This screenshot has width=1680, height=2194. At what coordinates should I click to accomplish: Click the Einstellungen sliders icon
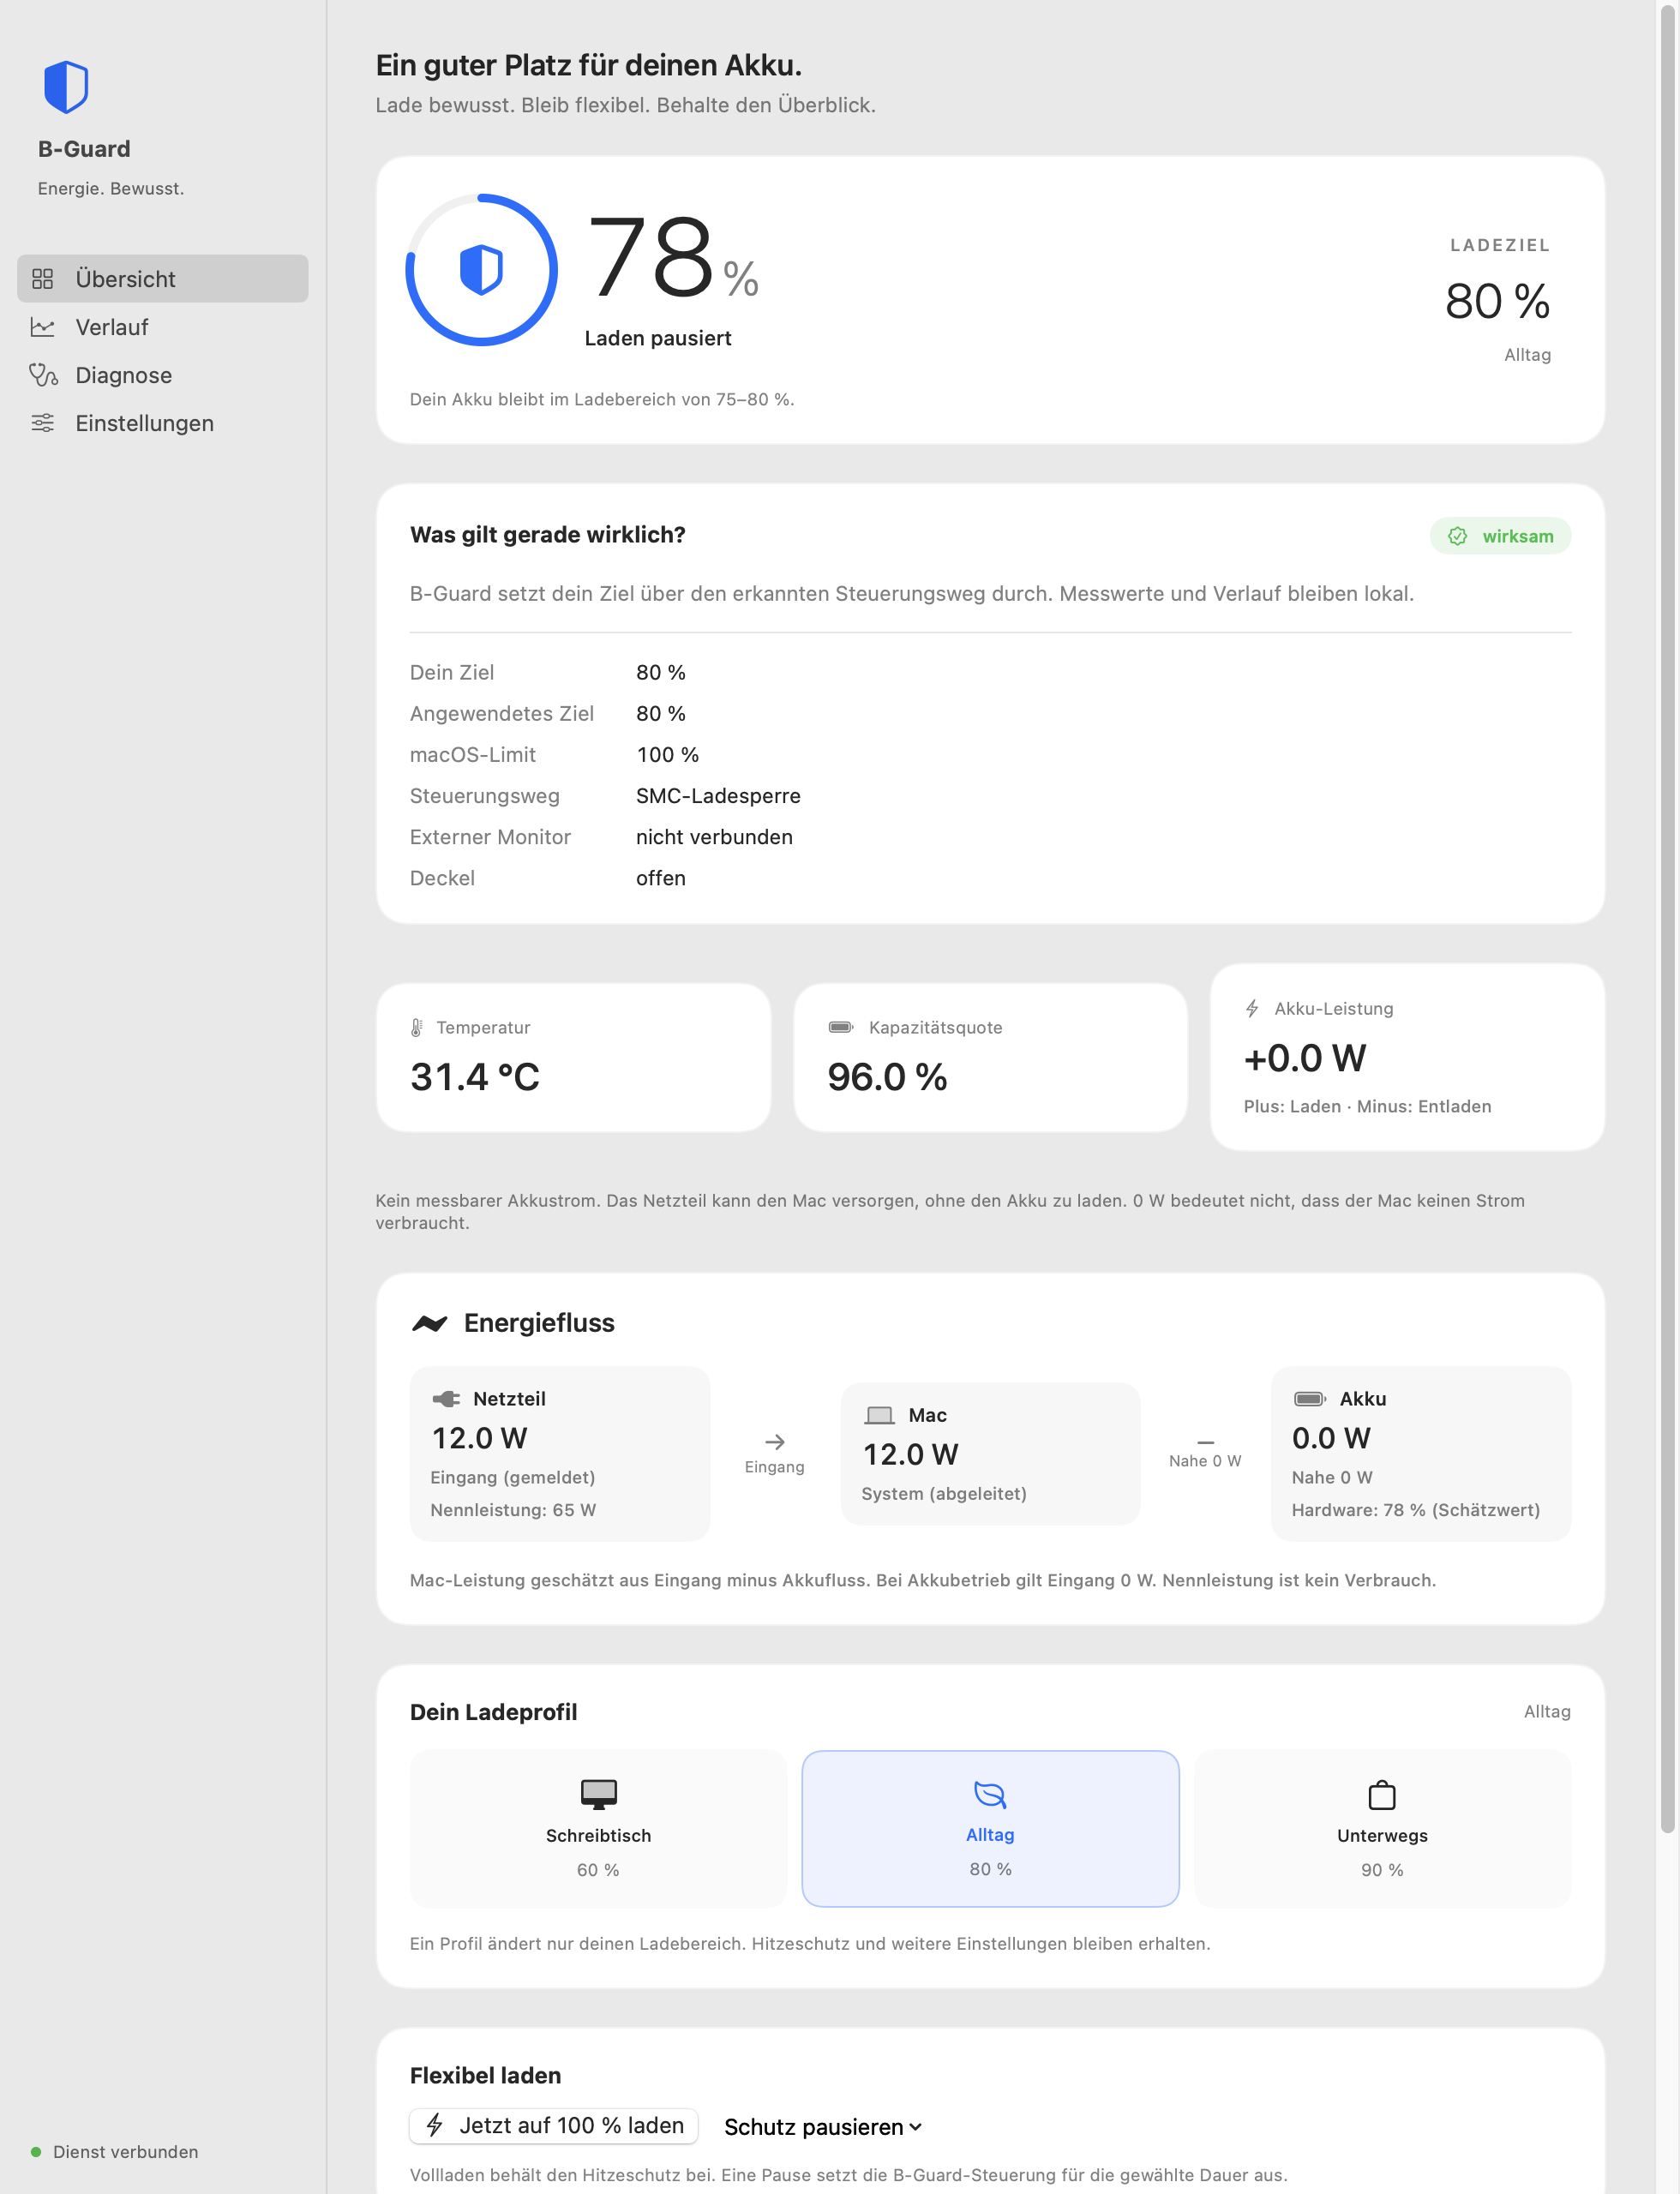point(42,423)
